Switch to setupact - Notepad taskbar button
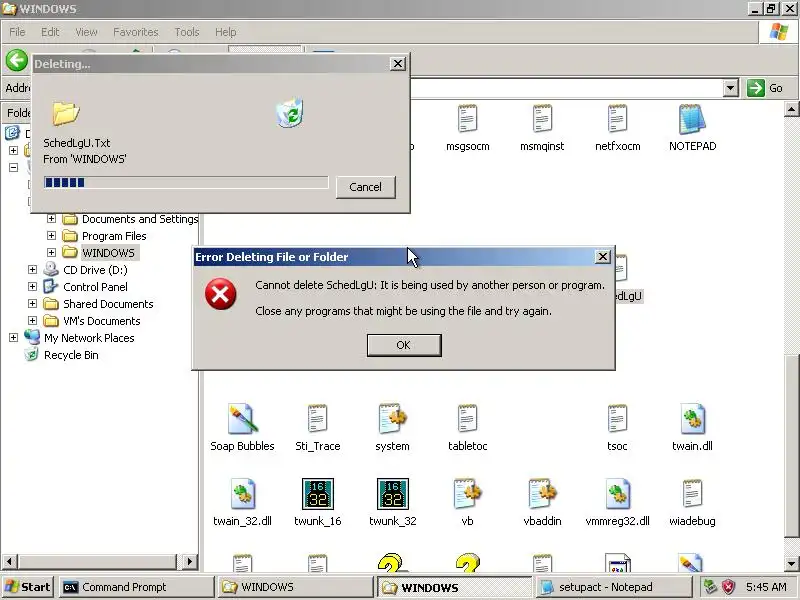800x600 pixels. [612, 587]
